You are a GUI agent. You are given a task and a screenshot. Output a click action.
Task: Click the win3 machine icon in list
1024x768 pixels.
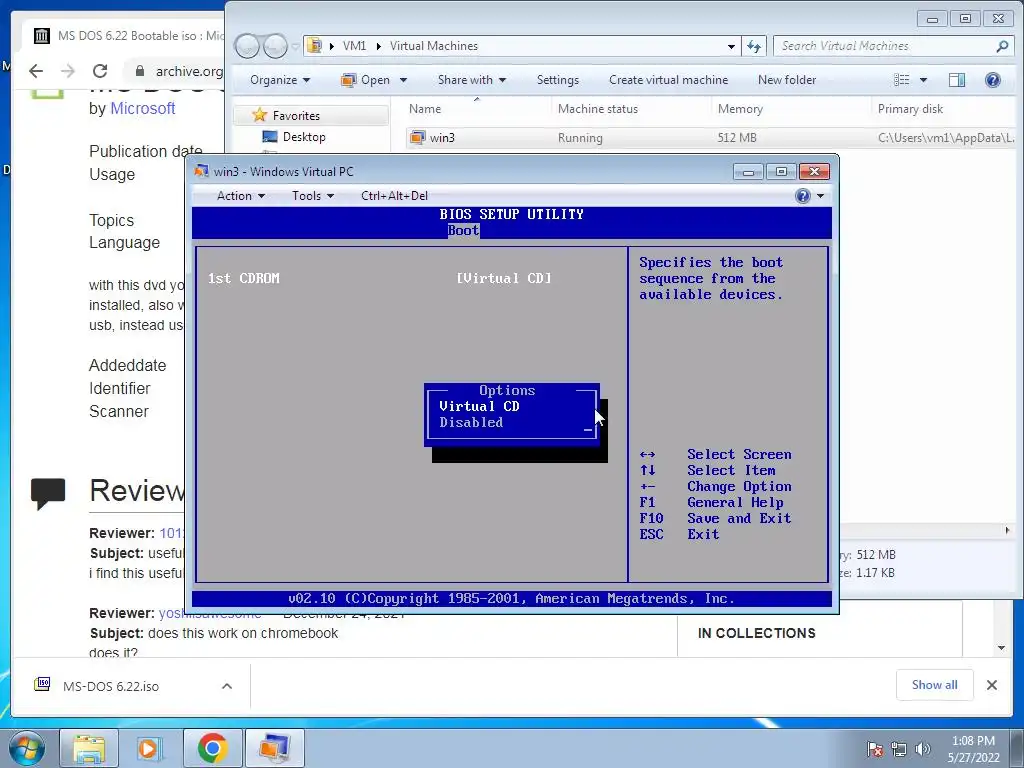(417, 138)
